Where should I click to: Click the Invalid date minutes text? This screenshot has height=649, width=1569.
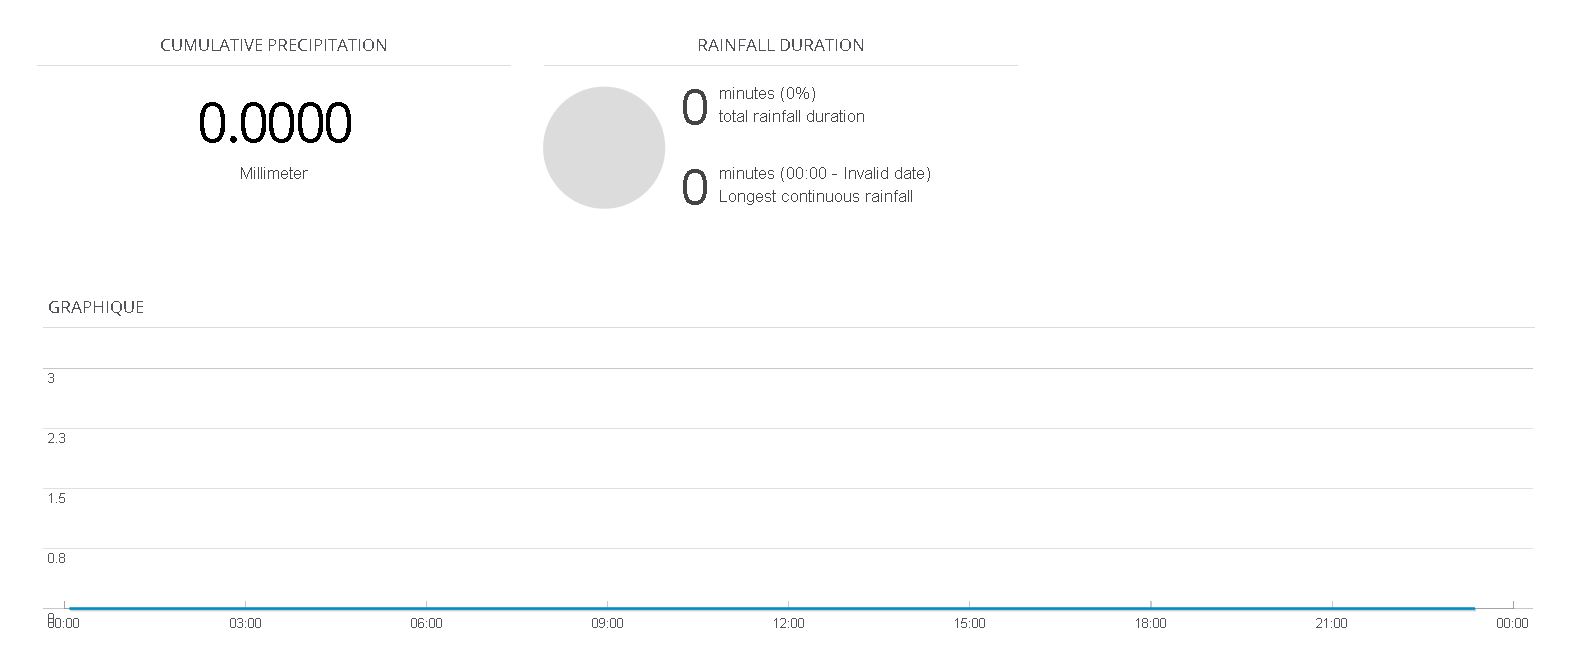[x=824, y=173]
